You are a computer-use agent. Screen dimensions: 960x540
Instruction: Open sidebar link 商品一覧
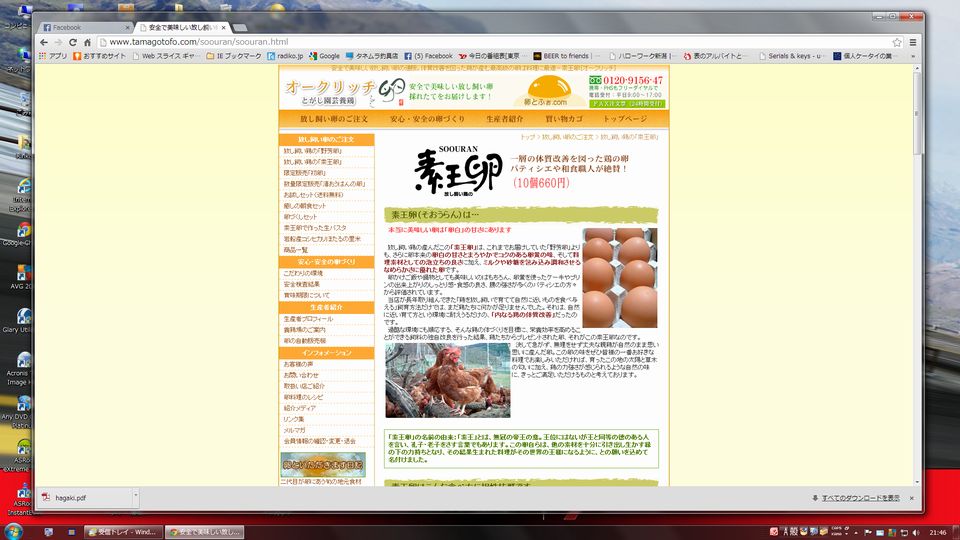[x=296, y=250]
